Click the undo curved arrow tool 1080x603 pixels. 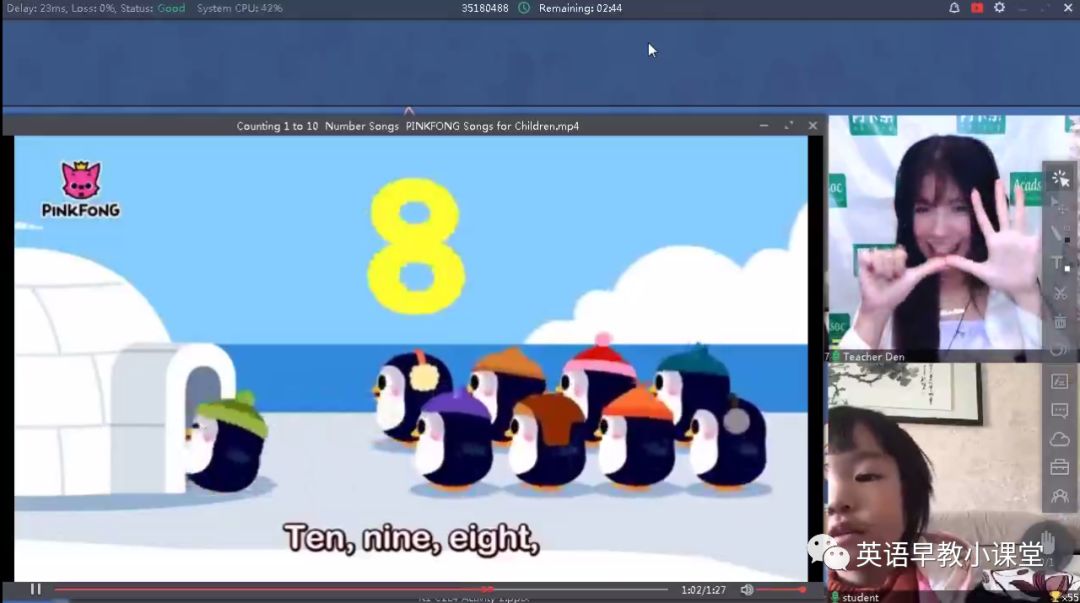point(1060,349)
